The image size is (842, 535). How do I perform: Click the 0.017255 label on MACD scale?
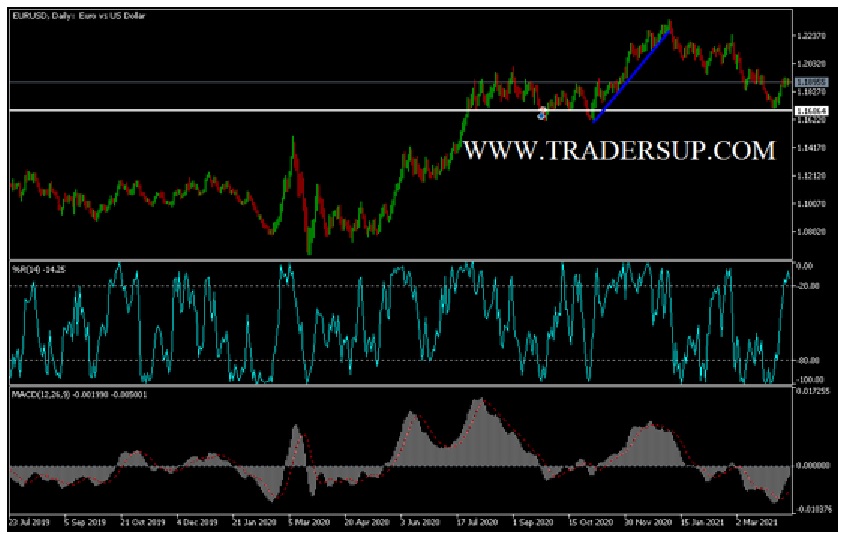(812, 391)
